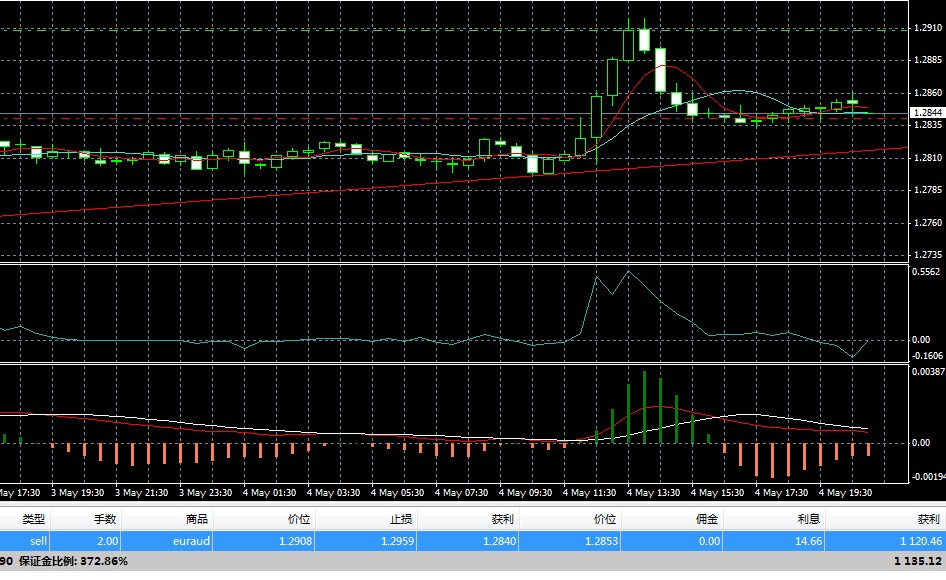The width and height of the screenshot is (946, 580).
Task: Click the '4 May 15:30' time label
Action: click(x=717, y=492)
